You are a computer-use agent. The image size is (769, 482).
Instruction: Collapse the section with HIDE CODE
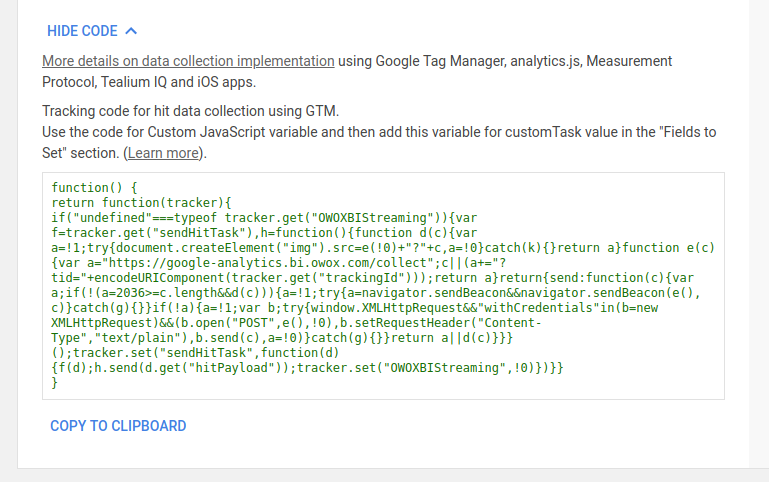(x=92, y=31)
